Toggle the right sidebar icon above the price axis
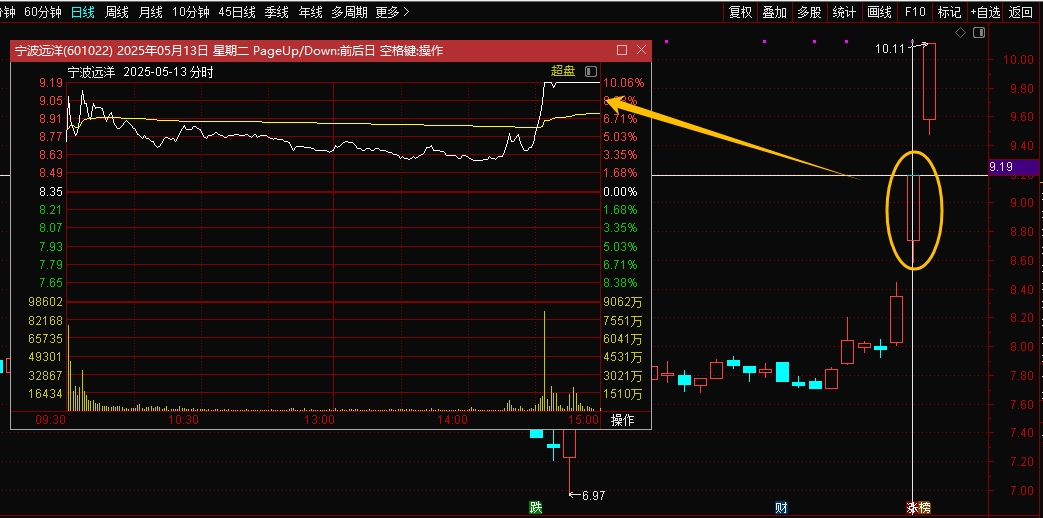This screenshot has width=1043, height=518. click(x=978, y=33)
